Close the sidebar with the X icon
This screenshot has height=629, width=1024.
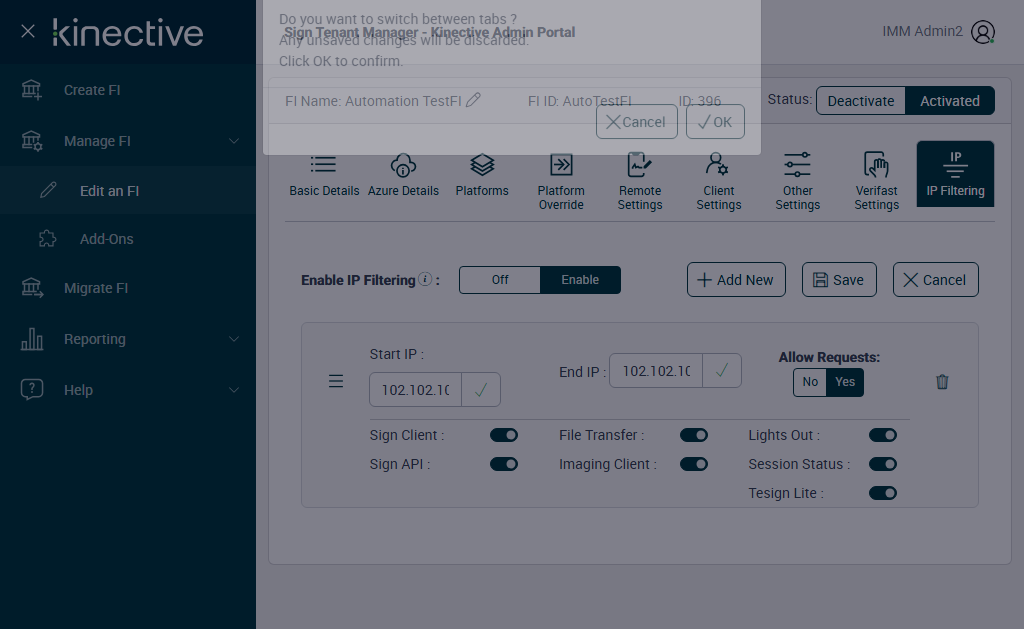click(27, 31)
